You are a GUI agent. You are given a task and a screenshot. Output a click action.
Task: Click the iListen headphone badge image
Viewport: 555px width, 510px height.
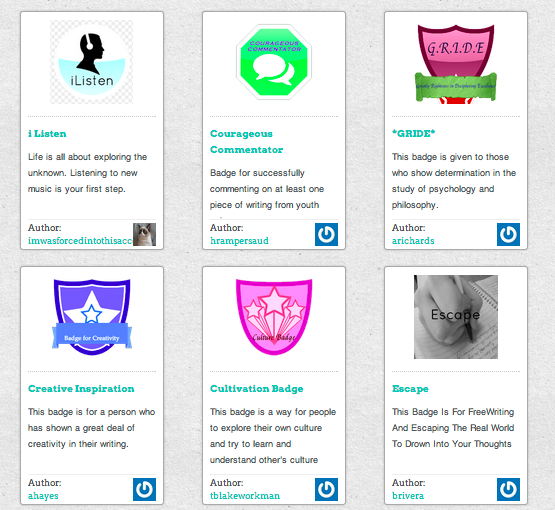(x=92, y=62)
